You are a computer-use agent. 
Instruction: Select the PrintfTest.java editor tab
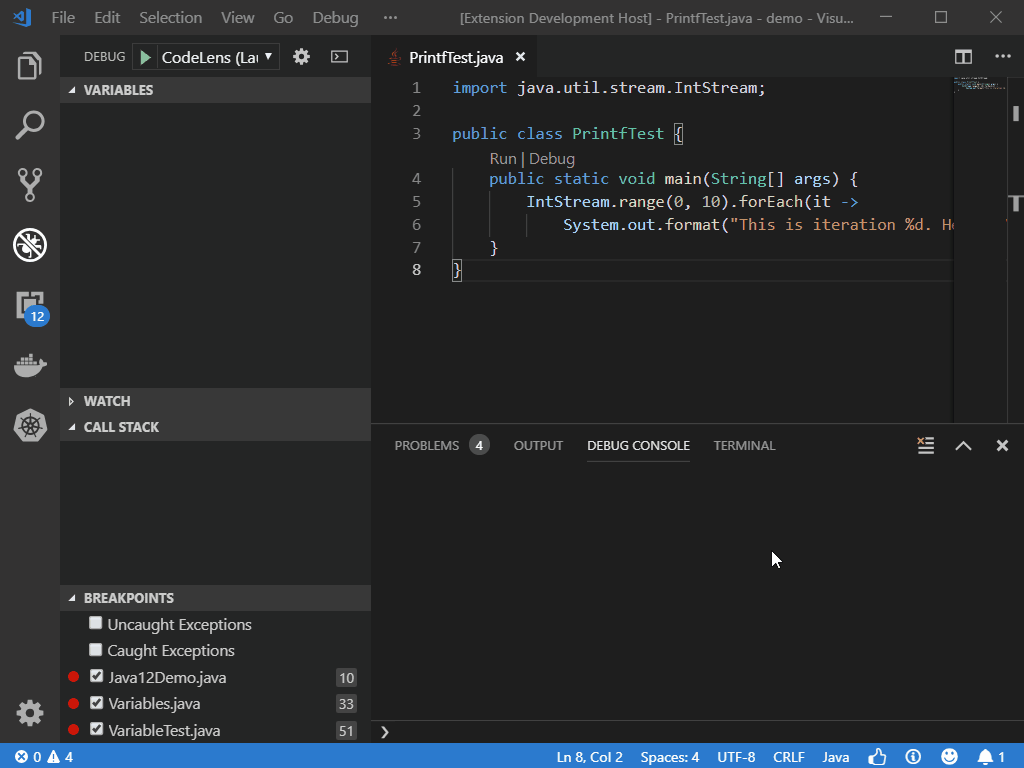456,57
